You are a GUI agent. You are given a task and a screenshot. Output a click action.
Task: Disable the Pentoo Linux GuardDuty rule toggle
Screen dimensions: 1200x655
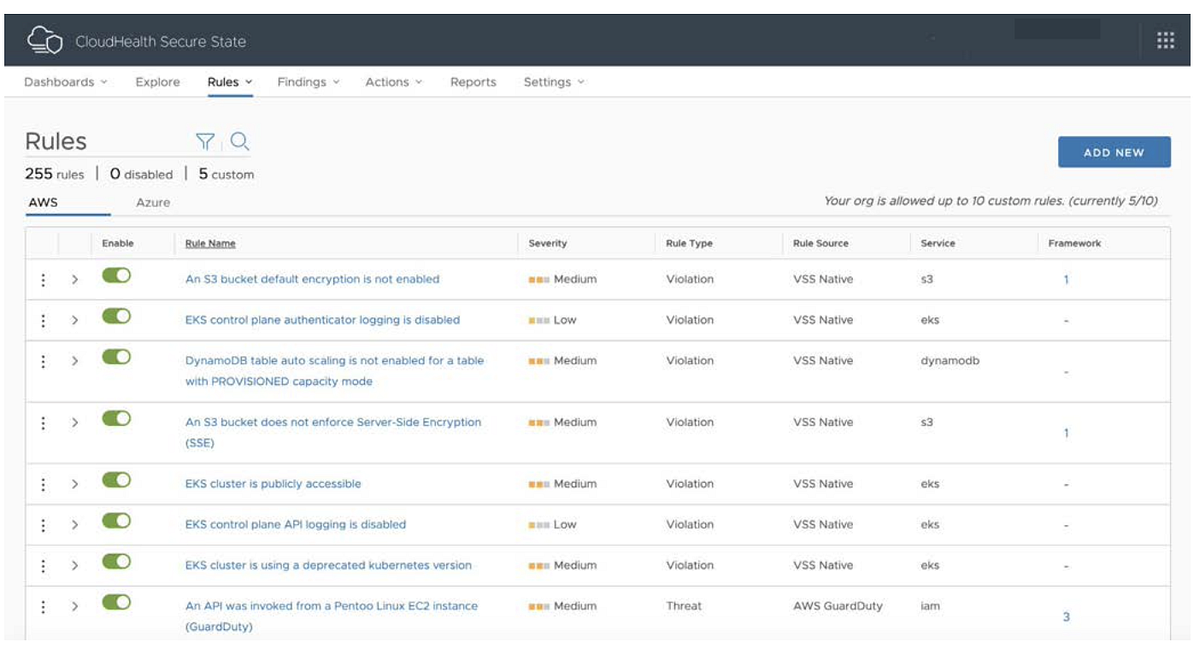click(x=116, y=602)
